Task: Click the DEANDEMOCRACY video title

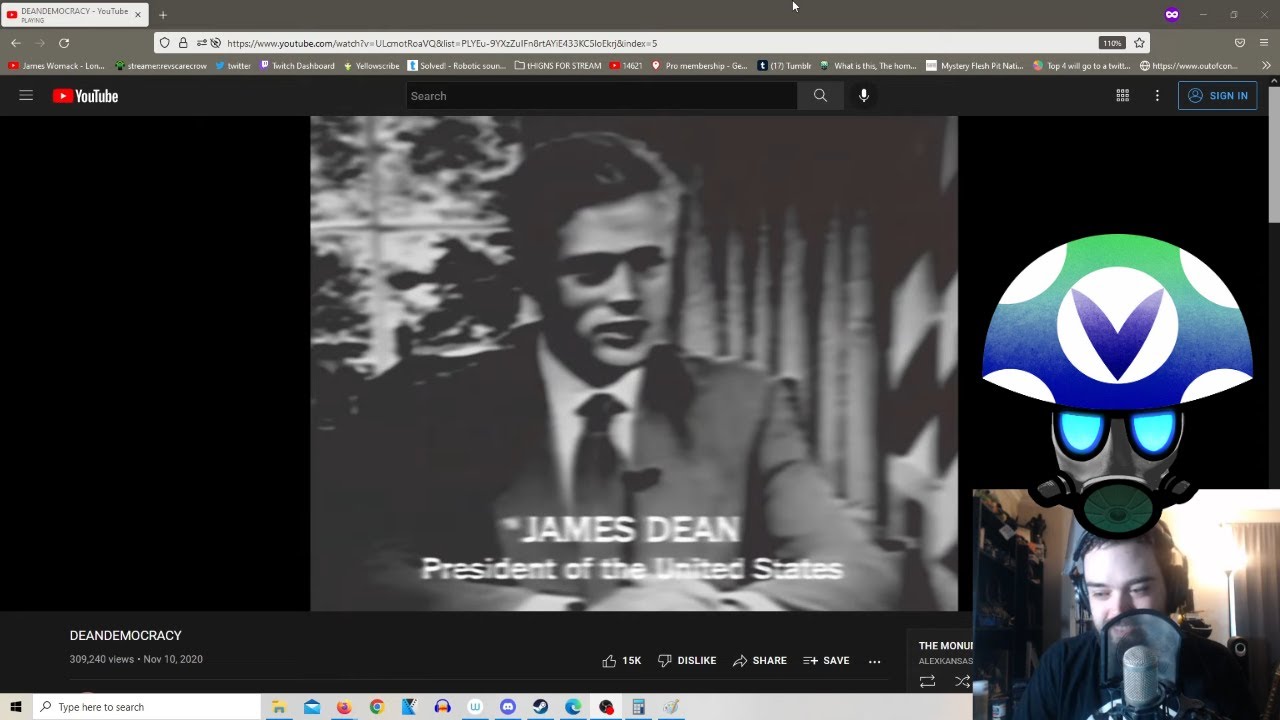Action: tap(126, 636)
